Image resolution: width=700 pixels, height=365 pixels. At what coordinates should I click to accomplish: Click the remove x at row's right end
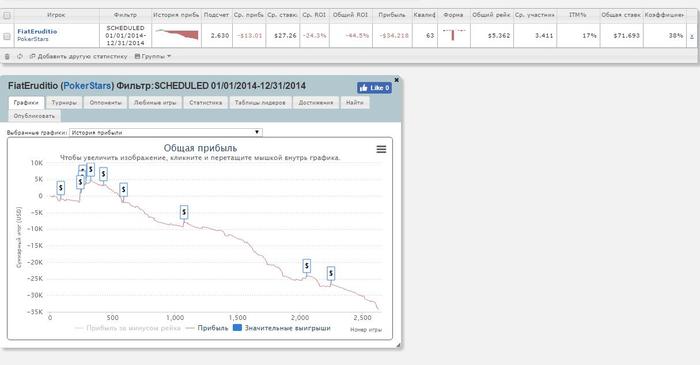click(x=692, y=36)
